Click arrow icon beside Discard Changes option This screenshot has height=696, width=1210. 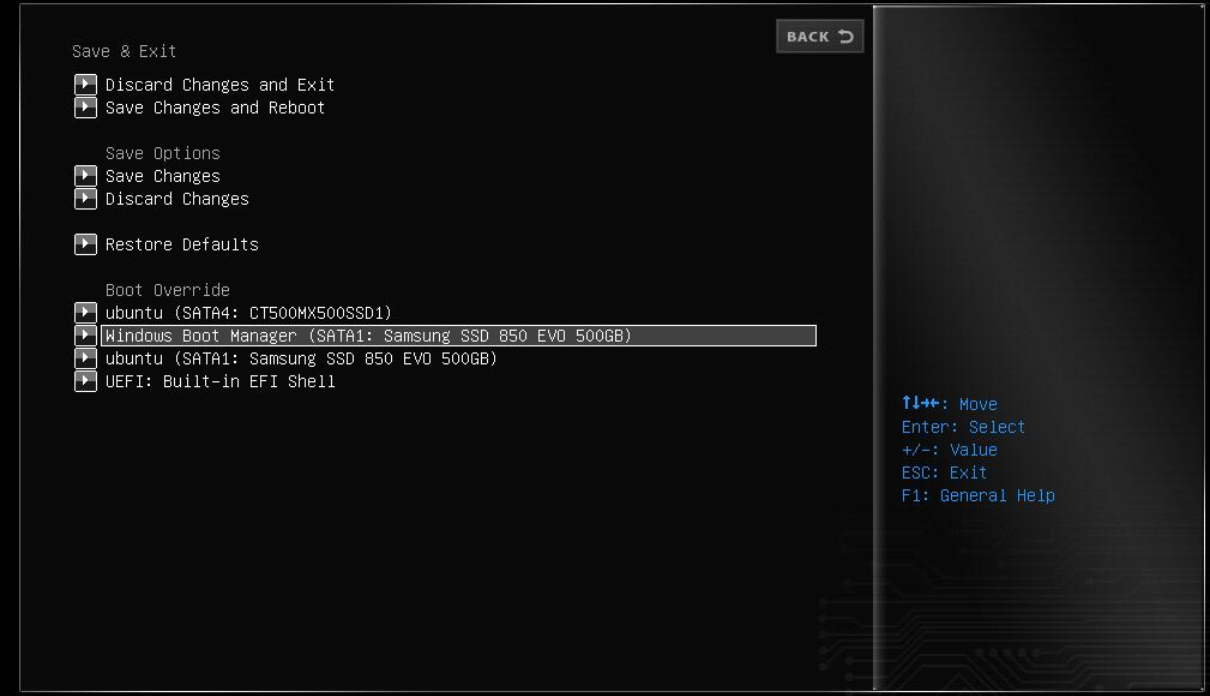tap(86, 199)
